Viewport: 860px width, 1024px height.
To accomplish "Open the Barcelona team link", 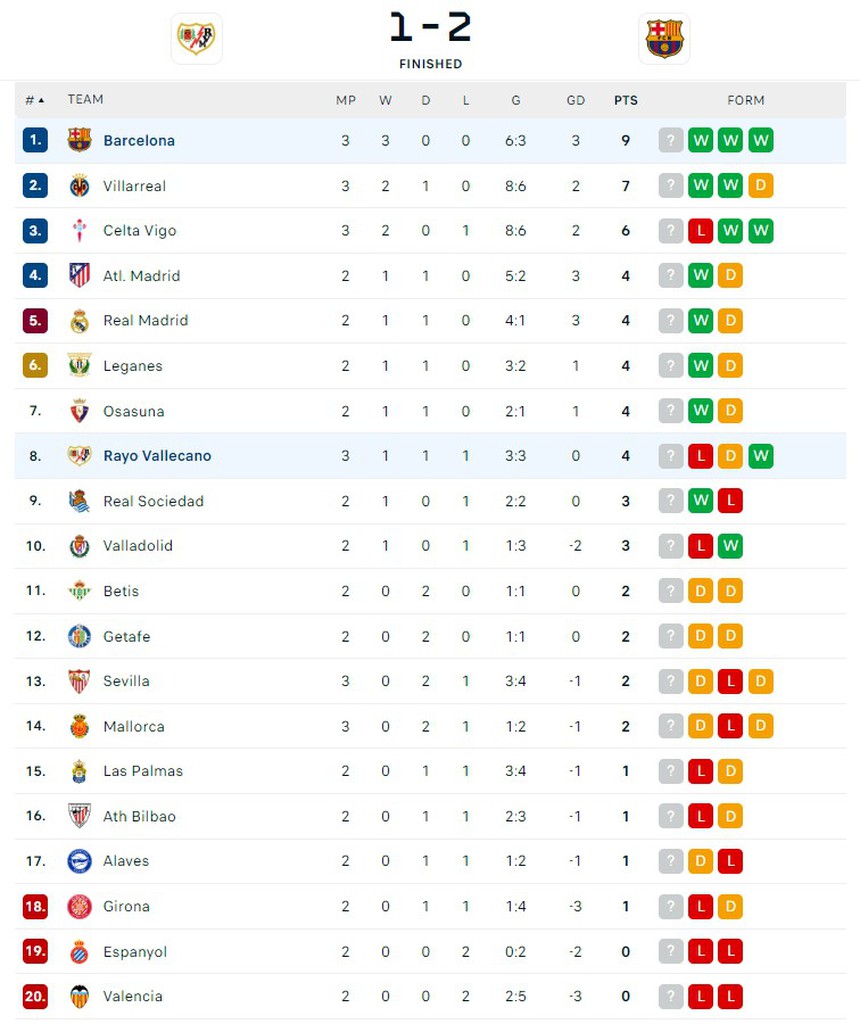I will pyautogui.click(x=139, y=141).
